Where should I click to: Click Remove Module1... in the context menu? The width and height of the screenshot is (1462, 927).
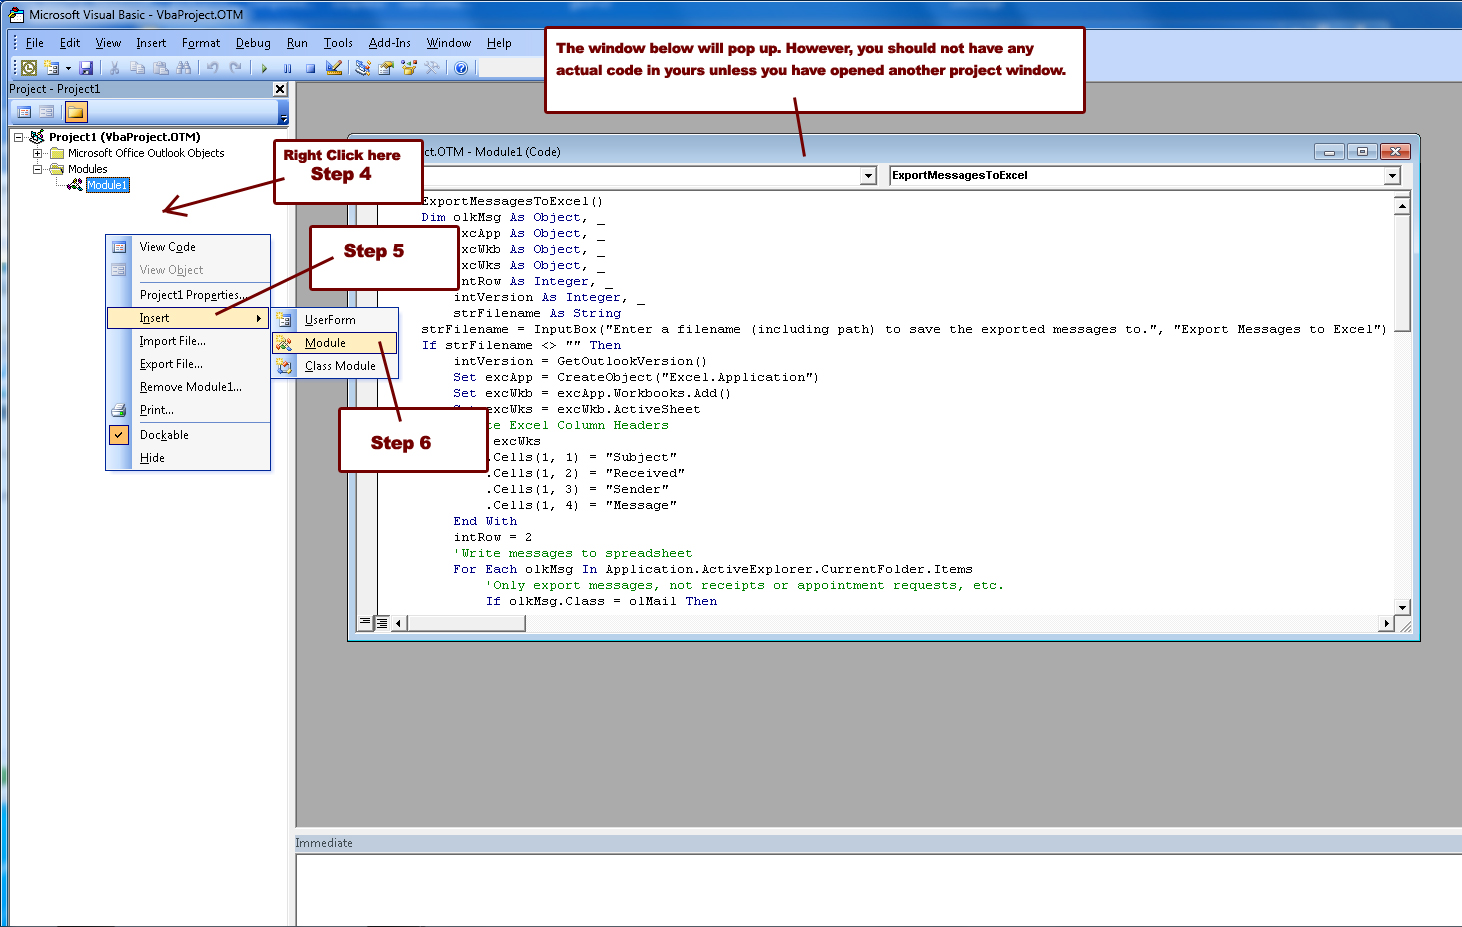coord(190,387)
